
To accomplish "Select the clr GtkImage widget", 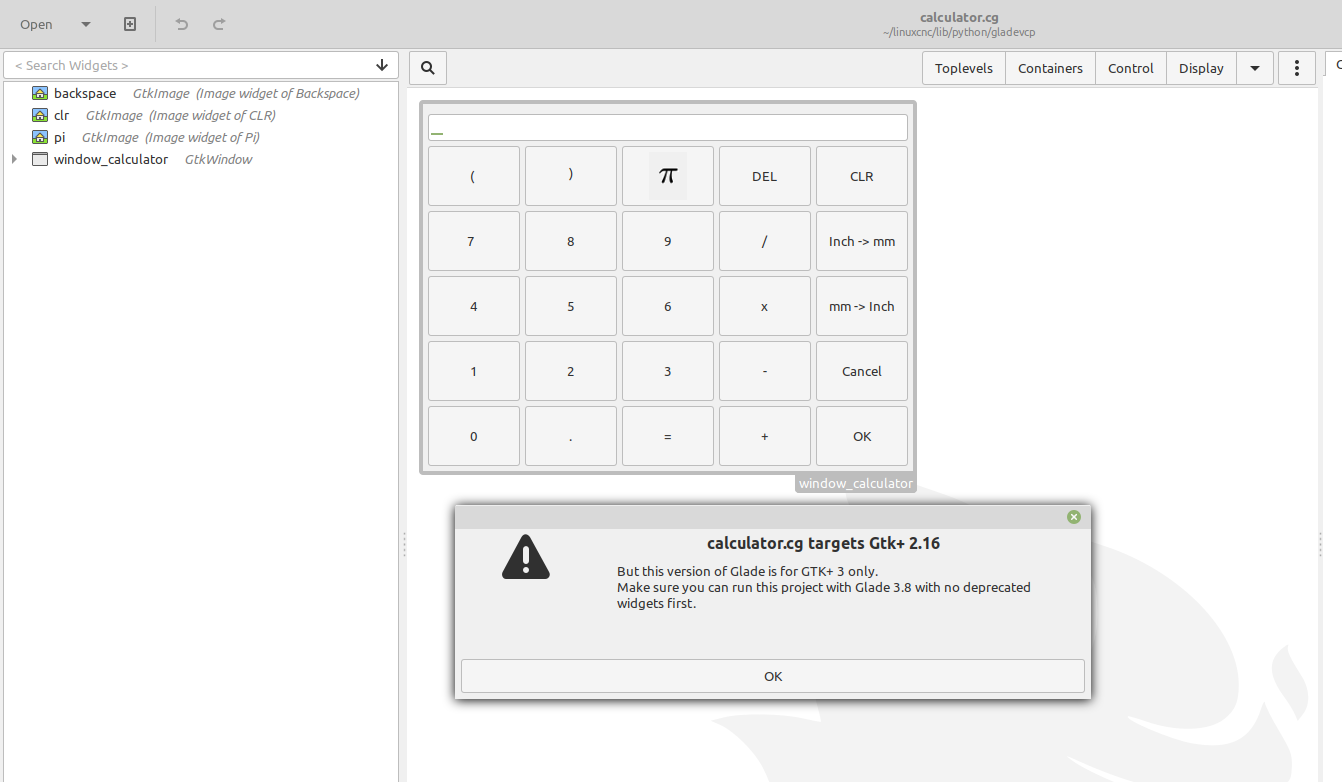I will (61, 115).
